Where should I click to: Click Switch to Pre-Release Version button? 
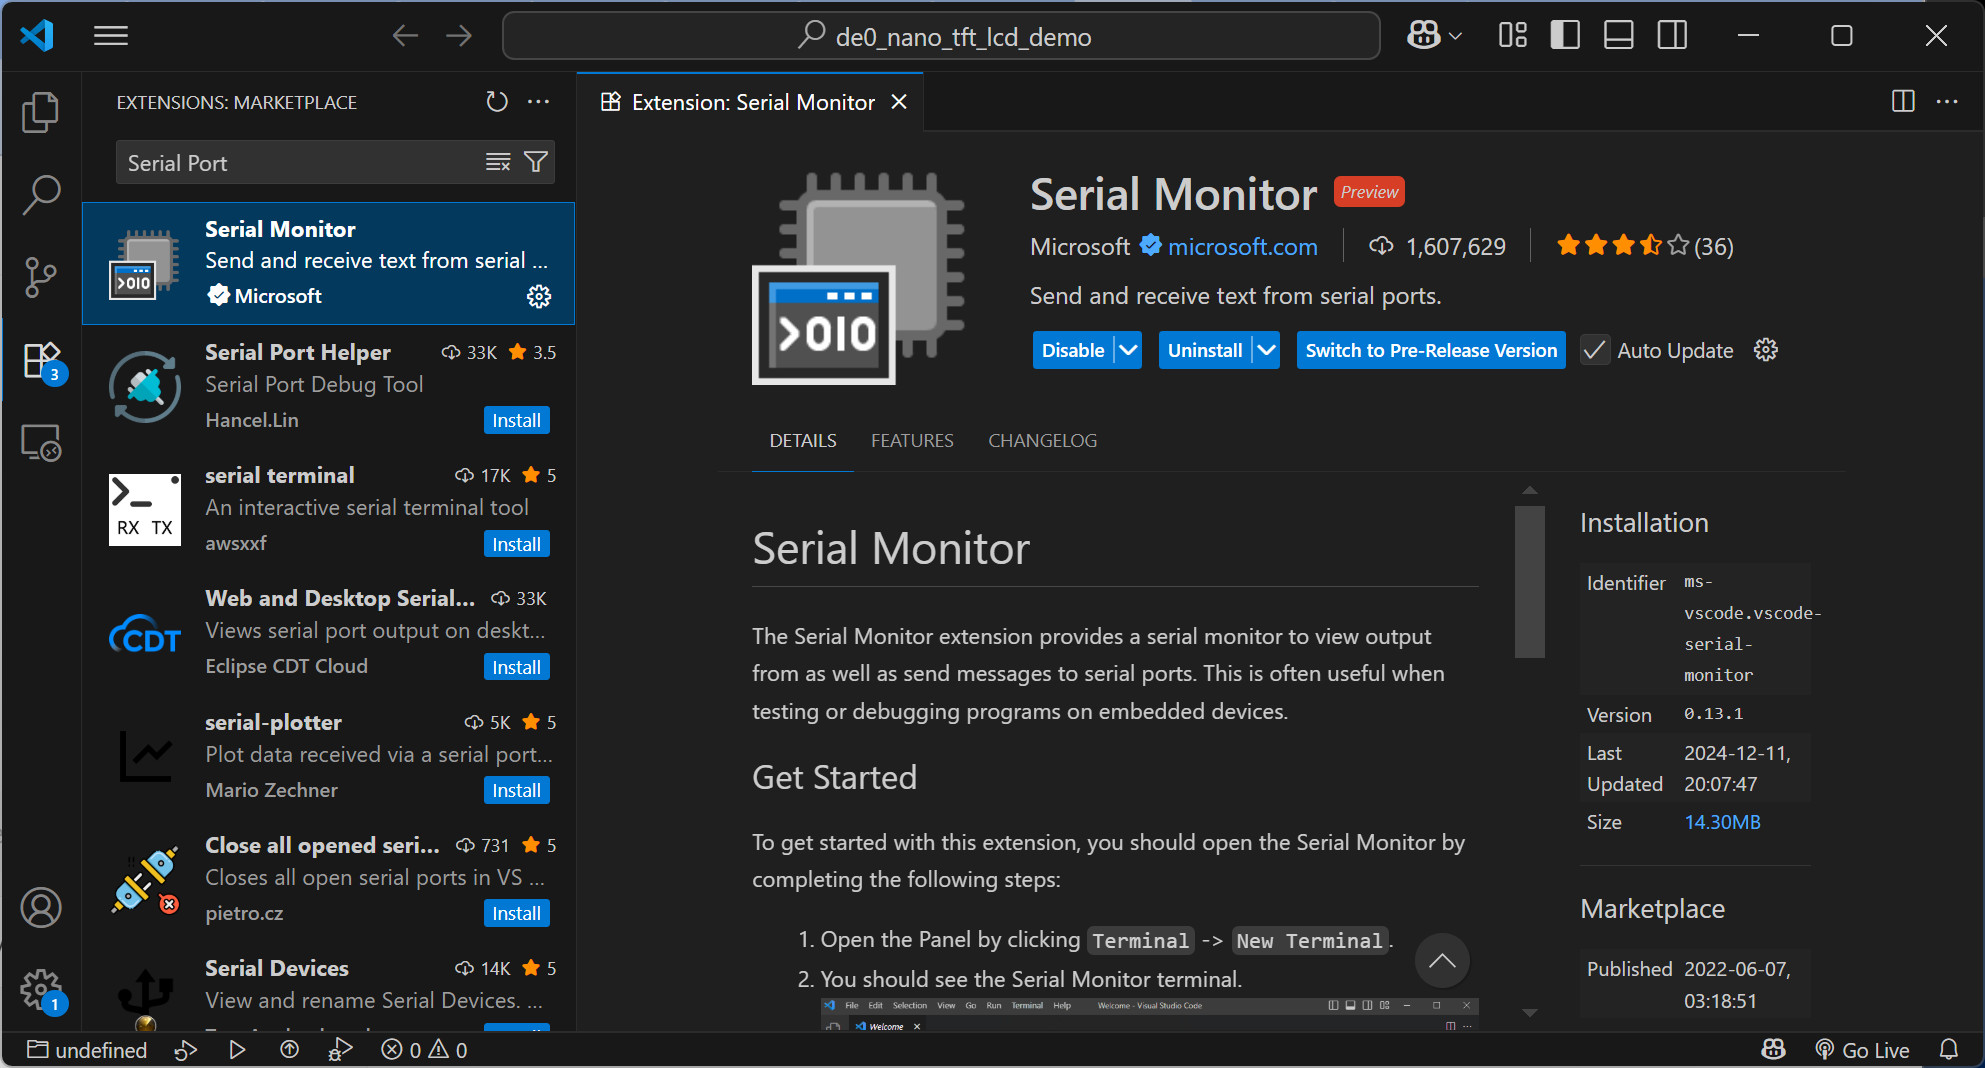click(x=1431, y=351)
